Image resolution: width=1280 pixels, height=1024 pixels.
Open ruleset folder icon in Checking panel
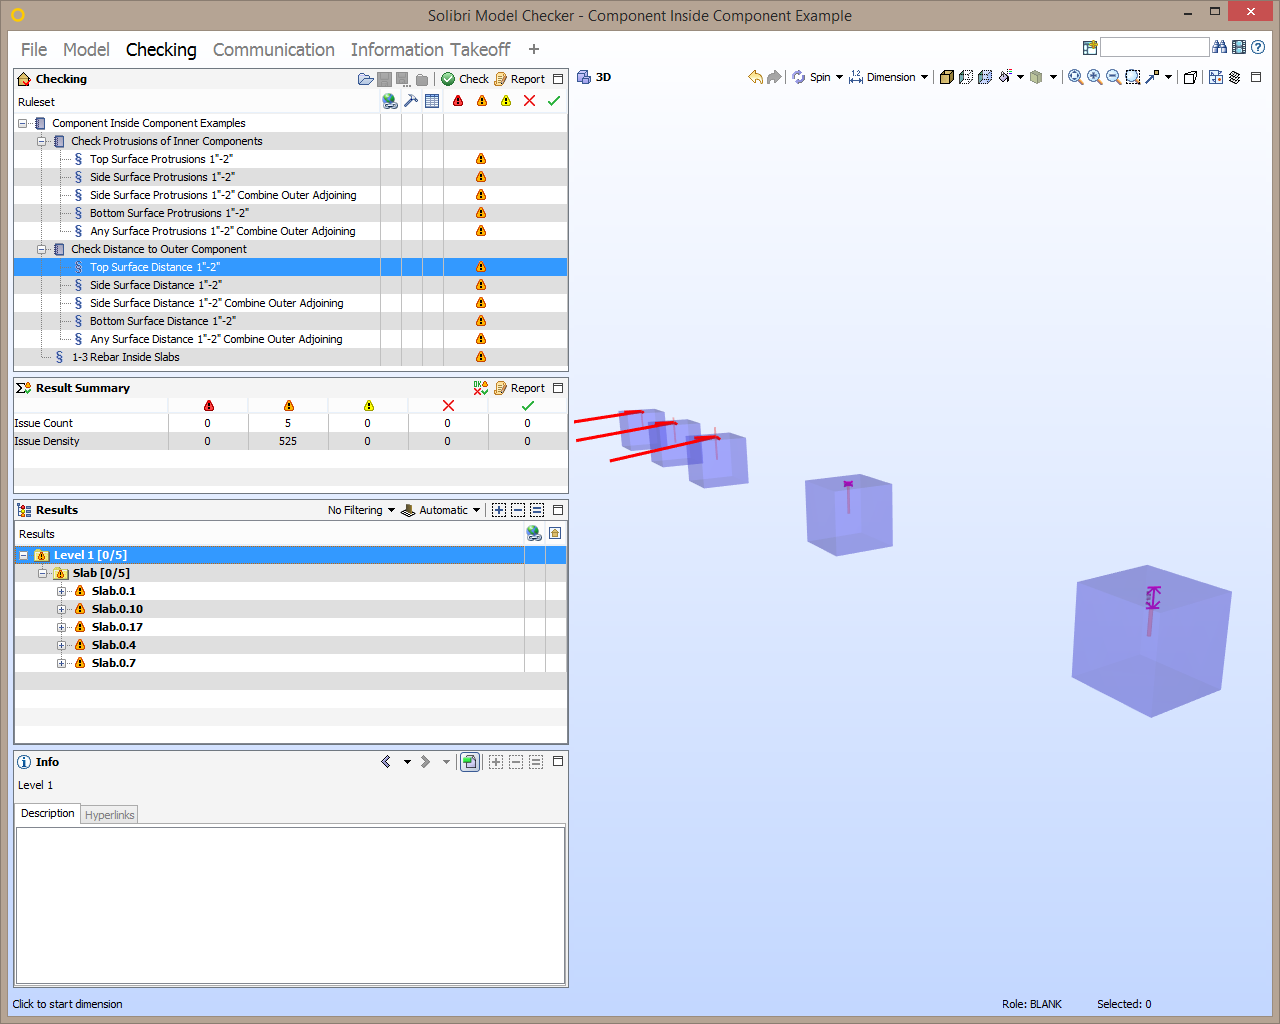click(366, 79)
